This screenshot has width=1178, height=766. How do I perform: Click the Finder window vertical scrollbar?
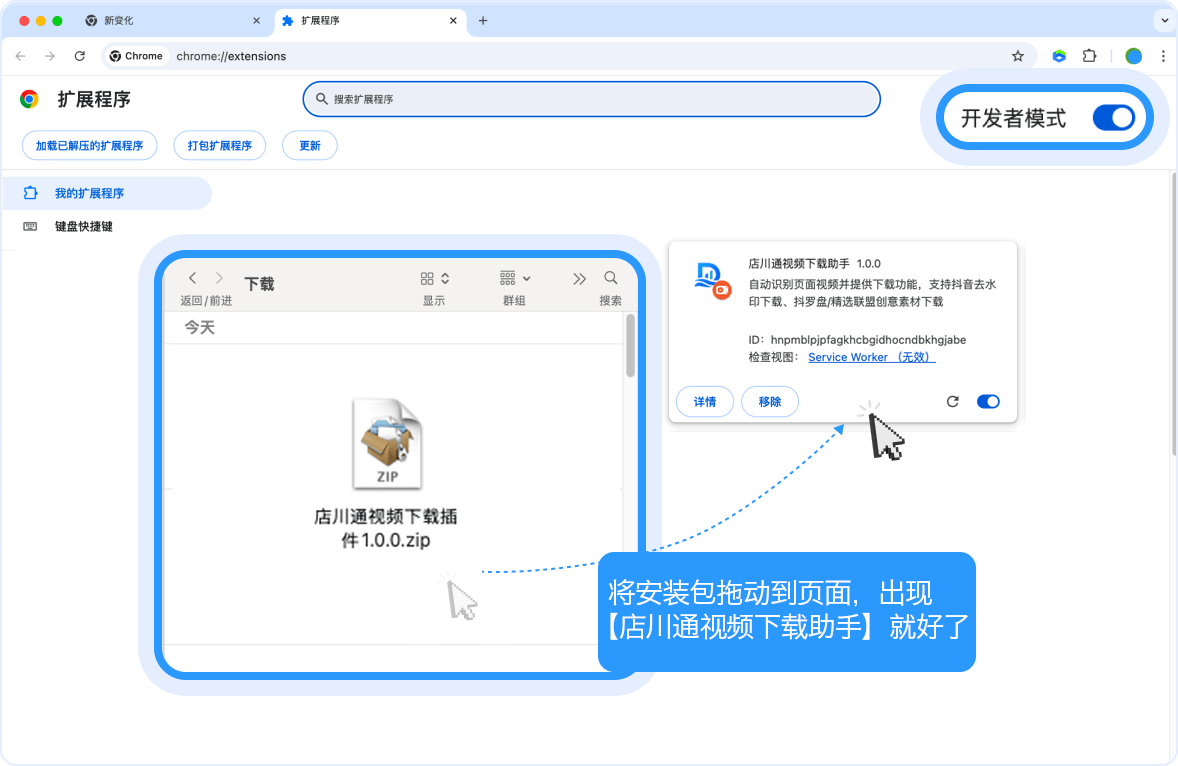[x=630, y=345]
